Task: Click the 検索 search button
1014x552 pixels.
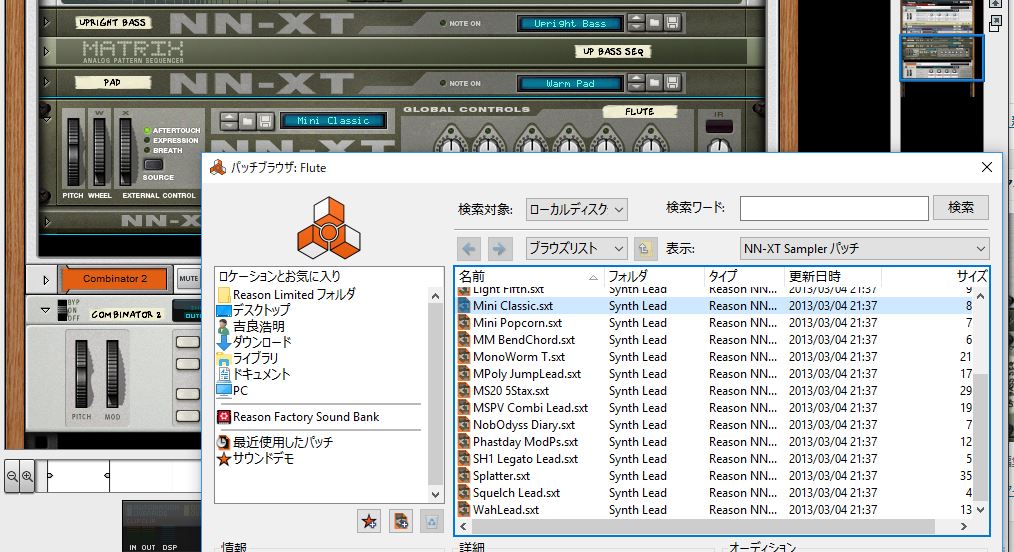Action: [961, 207]
